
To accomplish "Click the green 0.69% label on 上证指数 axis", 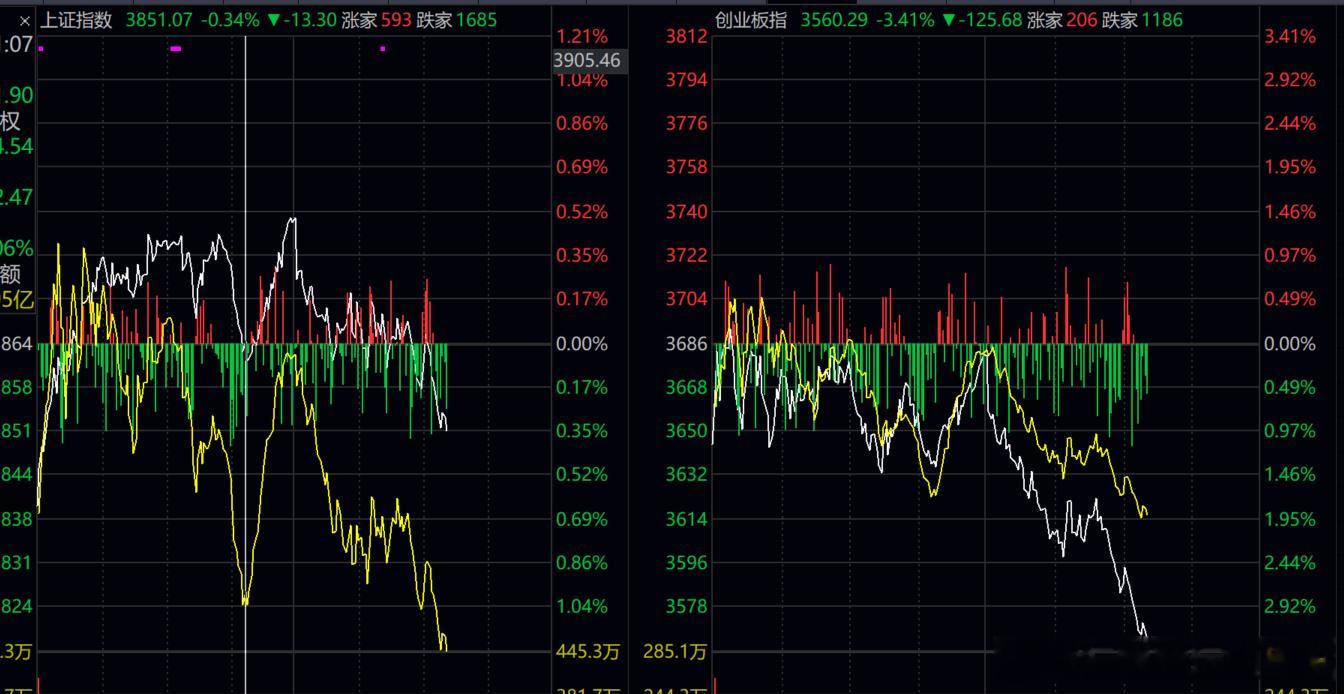I will tap(582, 518).
